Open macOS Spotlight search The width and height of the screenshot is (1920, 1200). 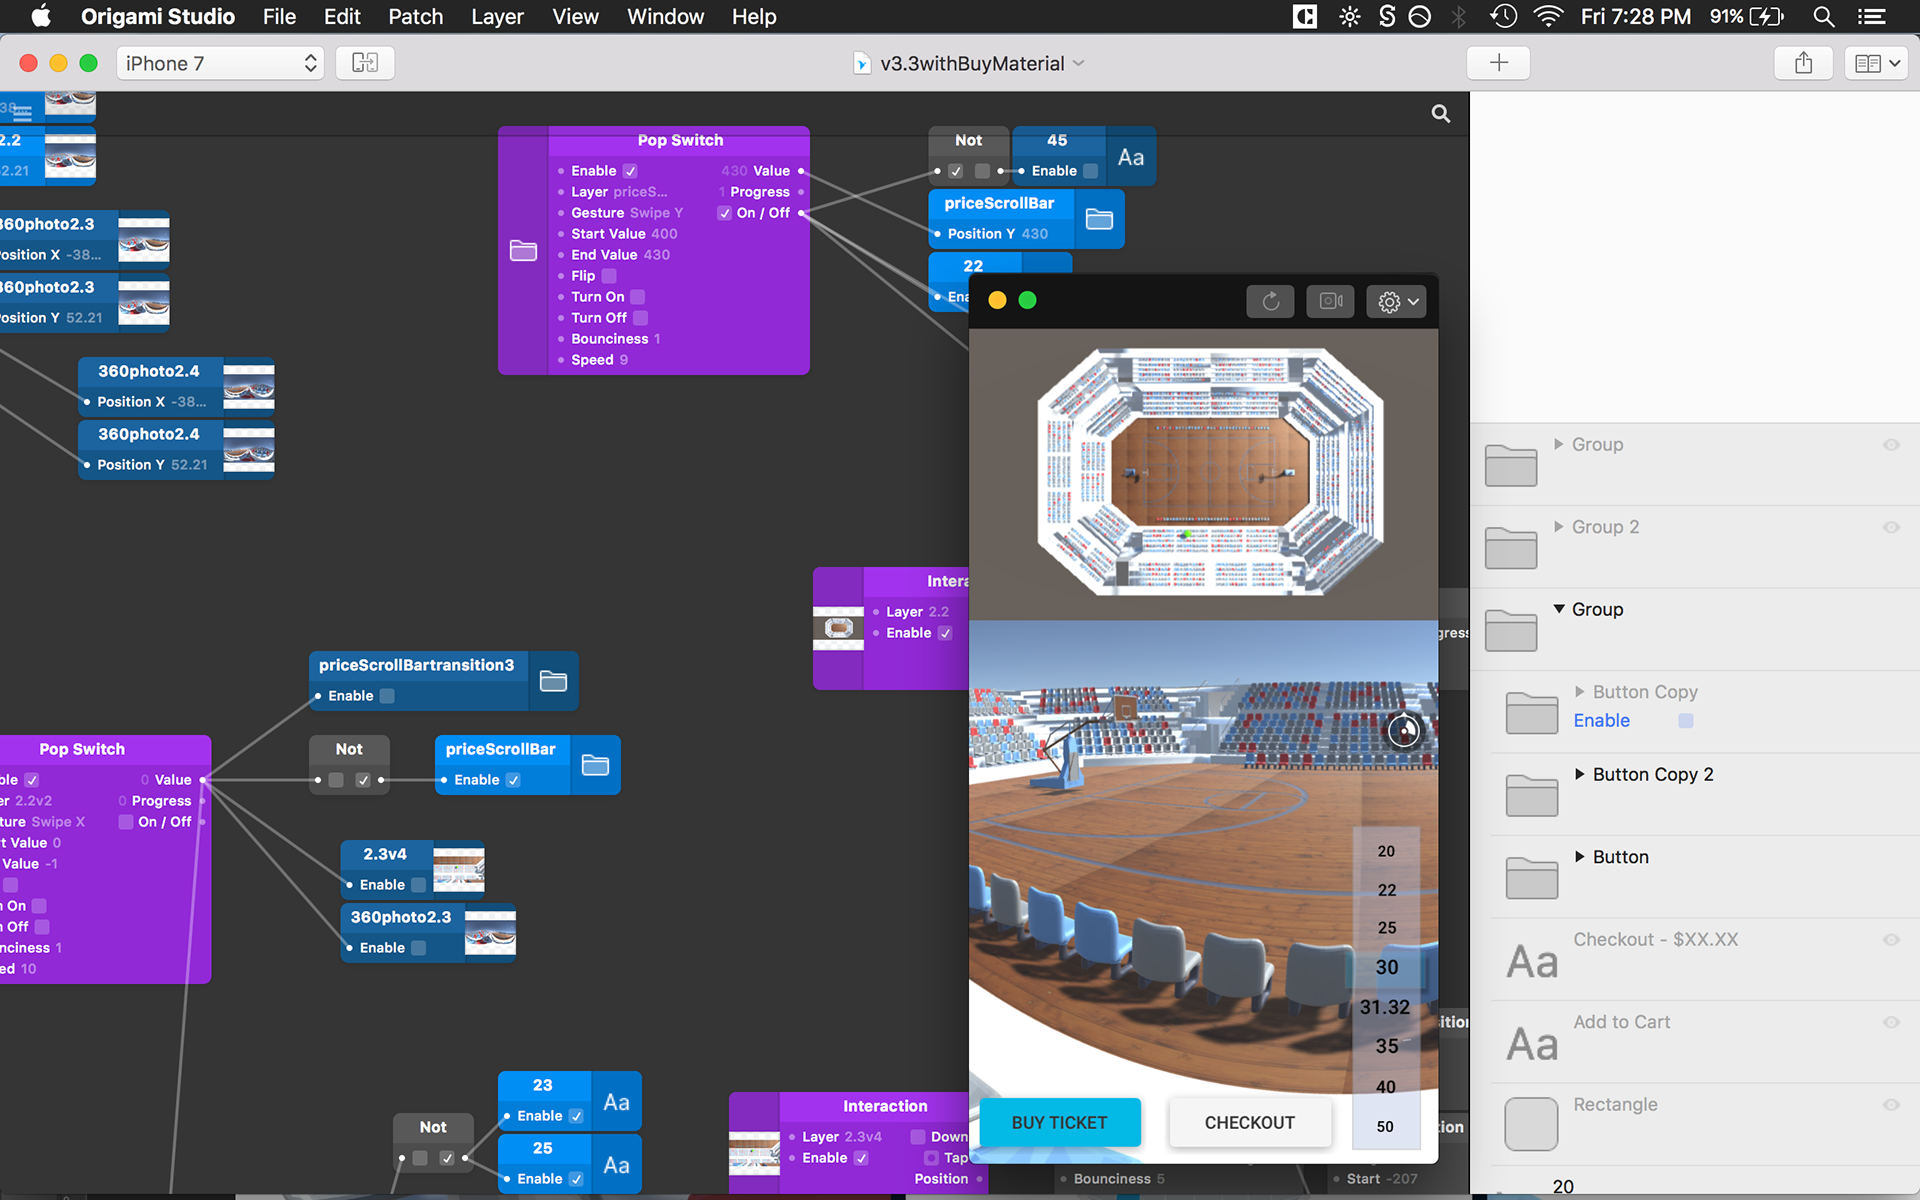click(x=1823, y=16)
